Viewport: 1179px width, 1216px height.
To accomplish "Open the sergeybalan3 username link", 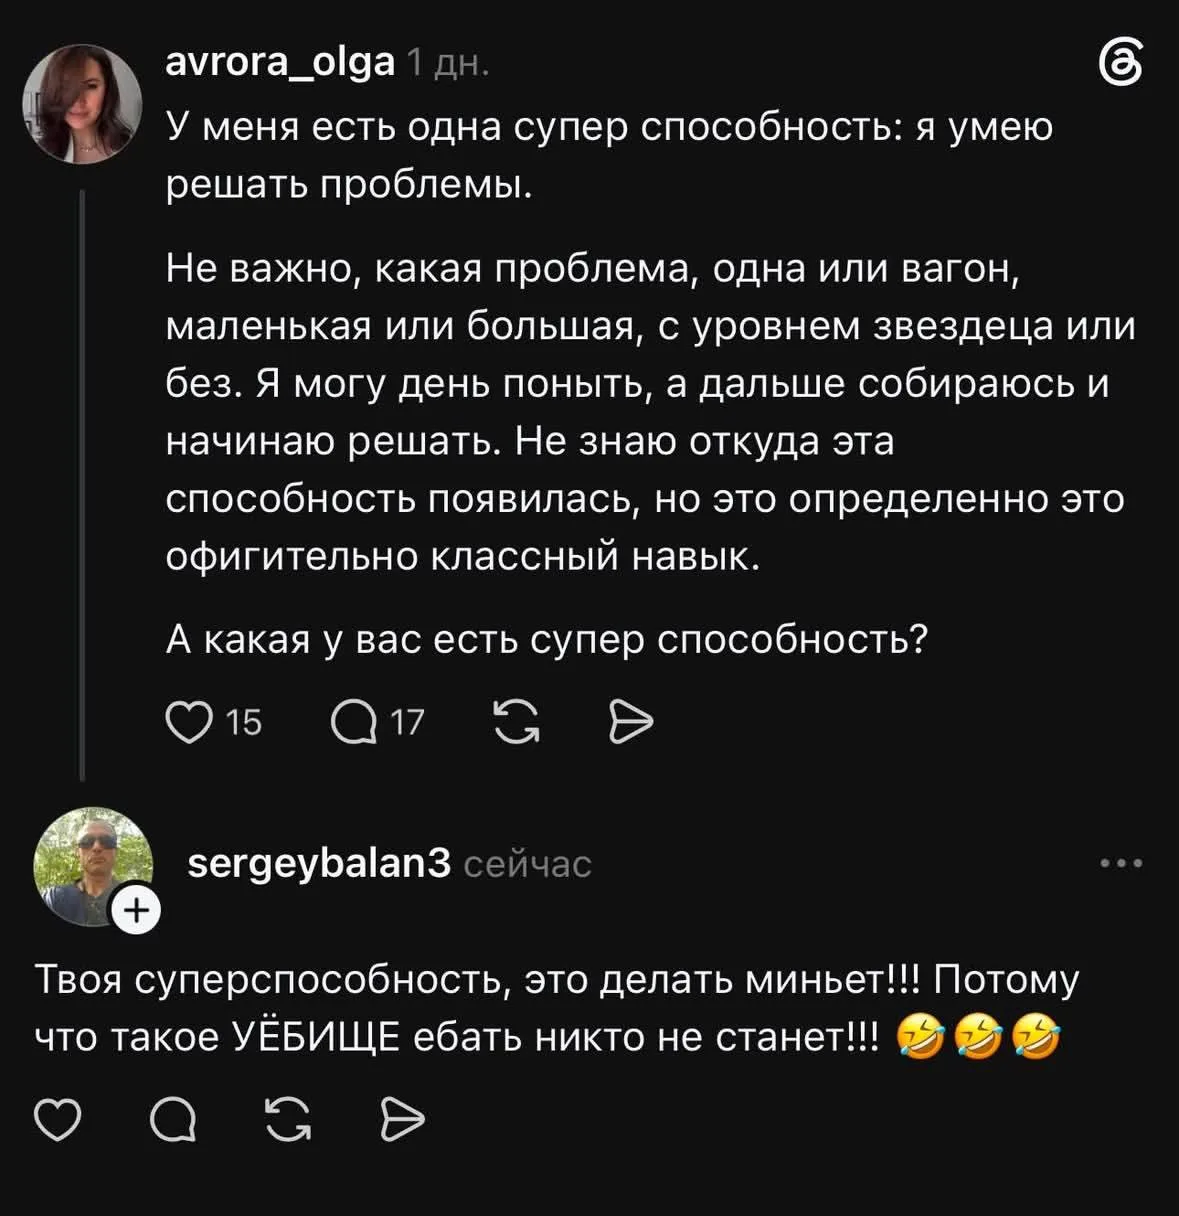I will click(321, 863).
